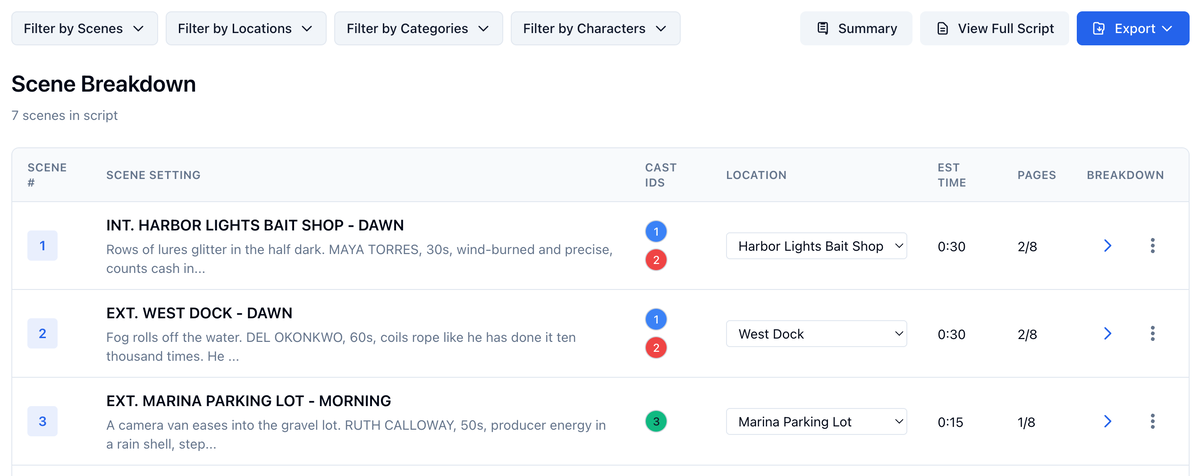
Task: Open the Filter by Categories dropdown
Action: point(418,29)
